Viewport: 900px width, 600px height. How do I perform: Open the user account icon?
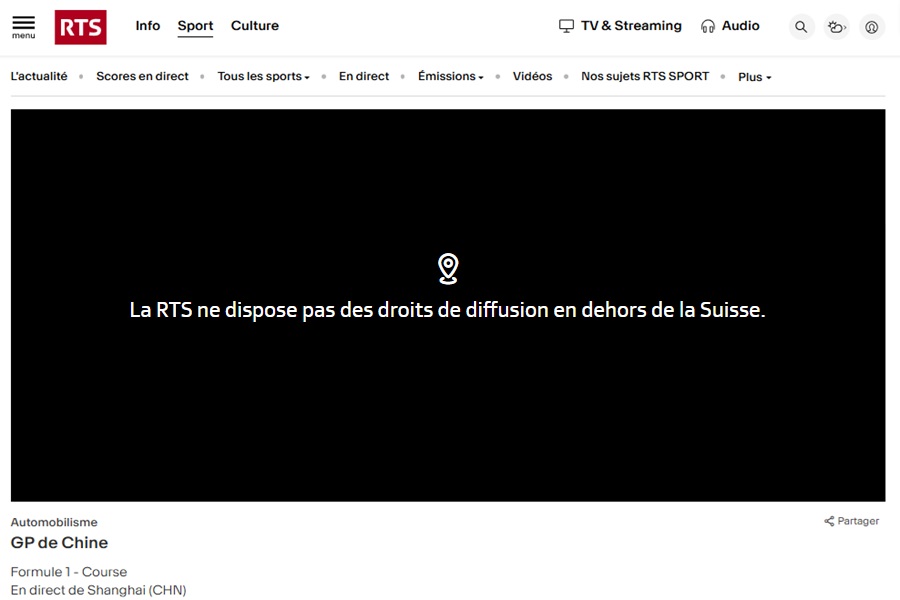(871, 26)
